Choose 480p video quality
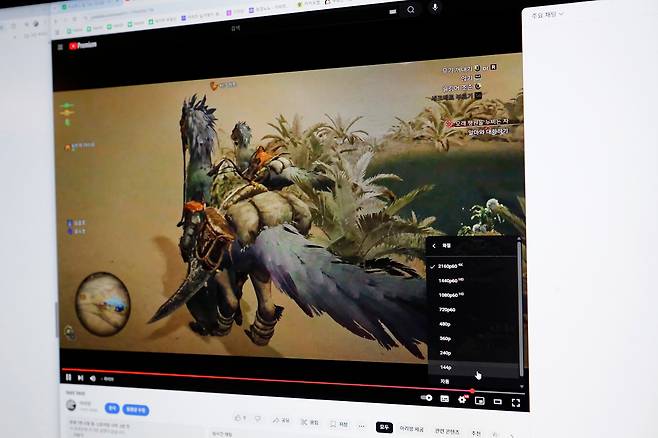 (473, 324)
